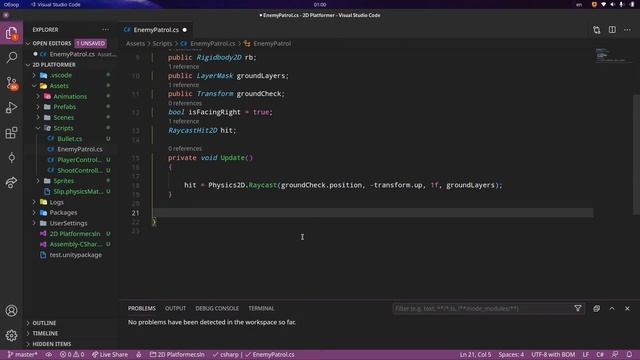Click Spaces: 4 indentation selector
This screenshot has height=360, width=640.
point(511,354)
